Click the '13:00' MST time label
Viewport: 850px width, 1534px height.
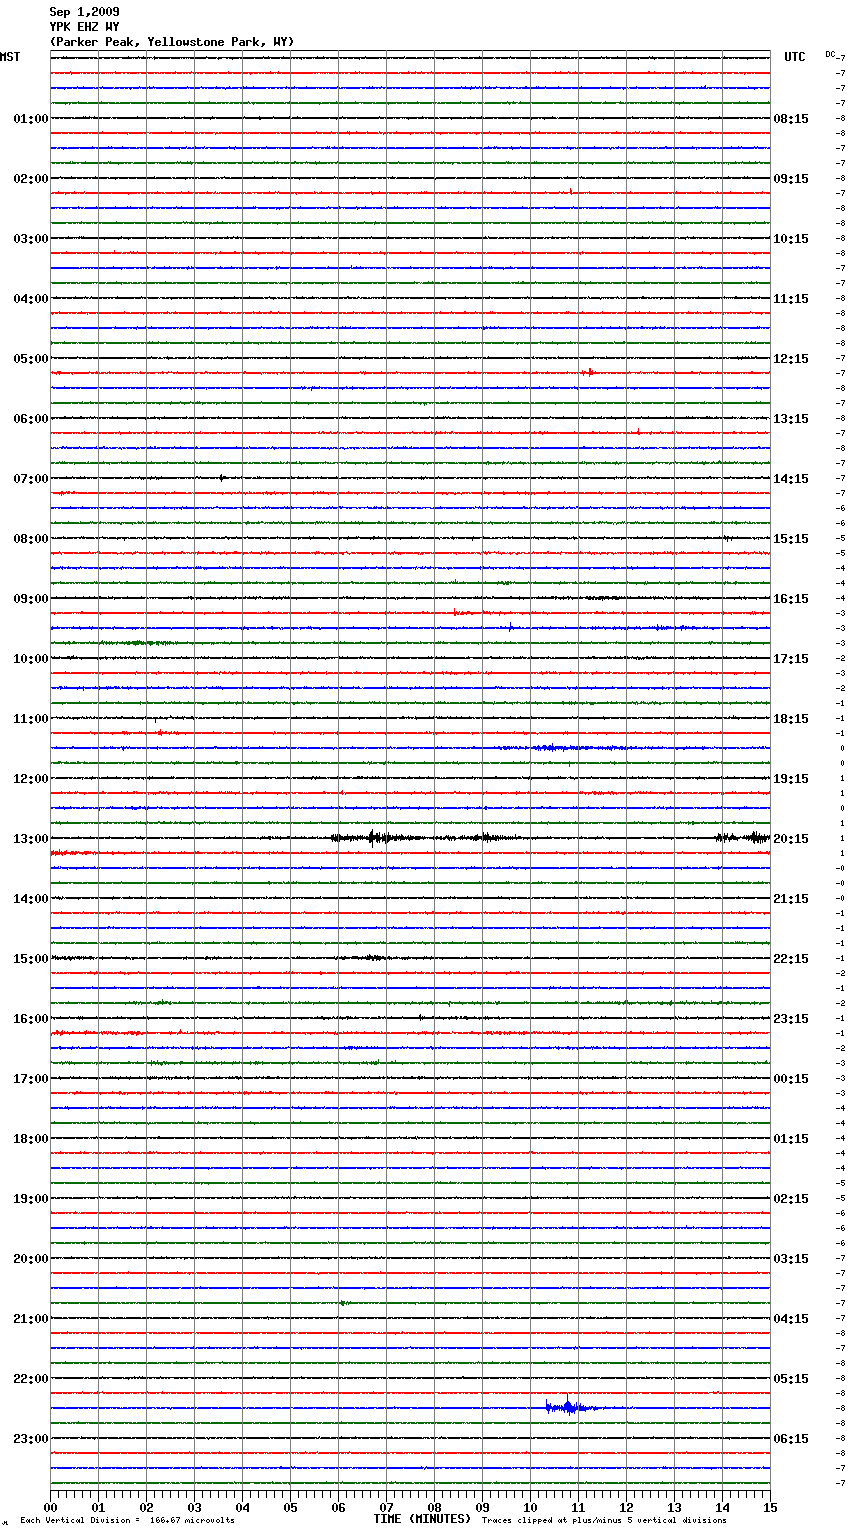[x=31, y=839]
